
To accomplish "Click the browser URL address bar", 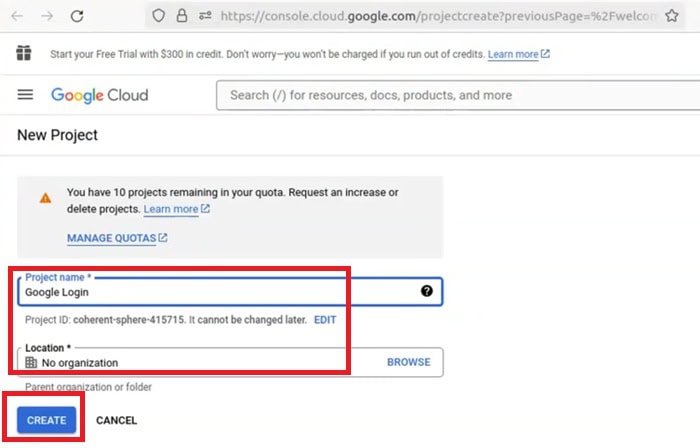I will tap(414, 16).
